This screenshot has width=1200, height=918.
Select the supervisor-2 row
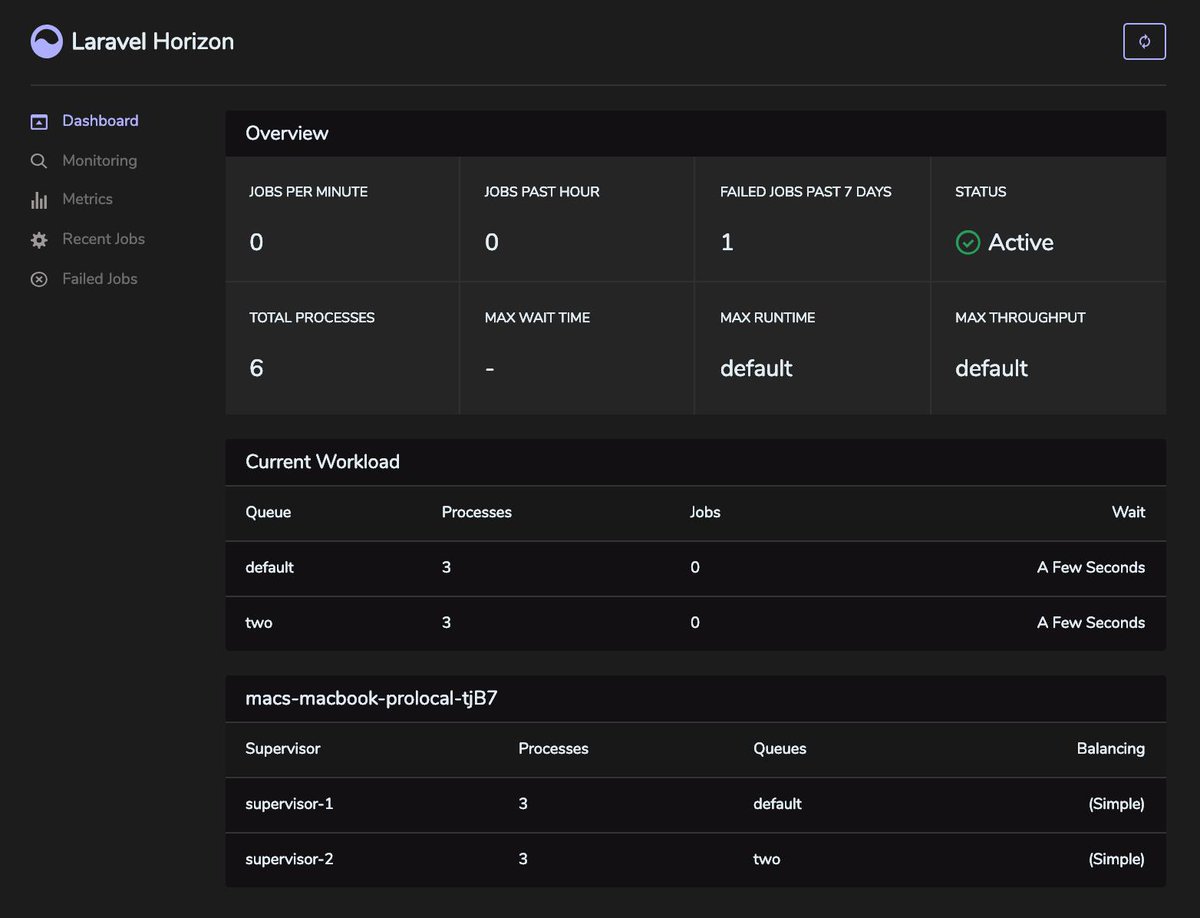click(696, 860)
